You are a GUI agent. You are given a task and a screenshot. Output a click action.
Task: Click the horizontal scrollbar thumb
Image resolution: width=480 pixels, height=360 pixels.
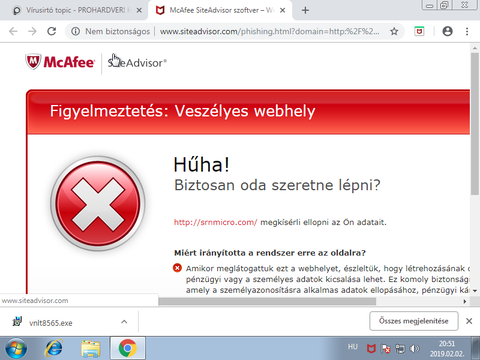pyautogui.click(x=267, y=301)
